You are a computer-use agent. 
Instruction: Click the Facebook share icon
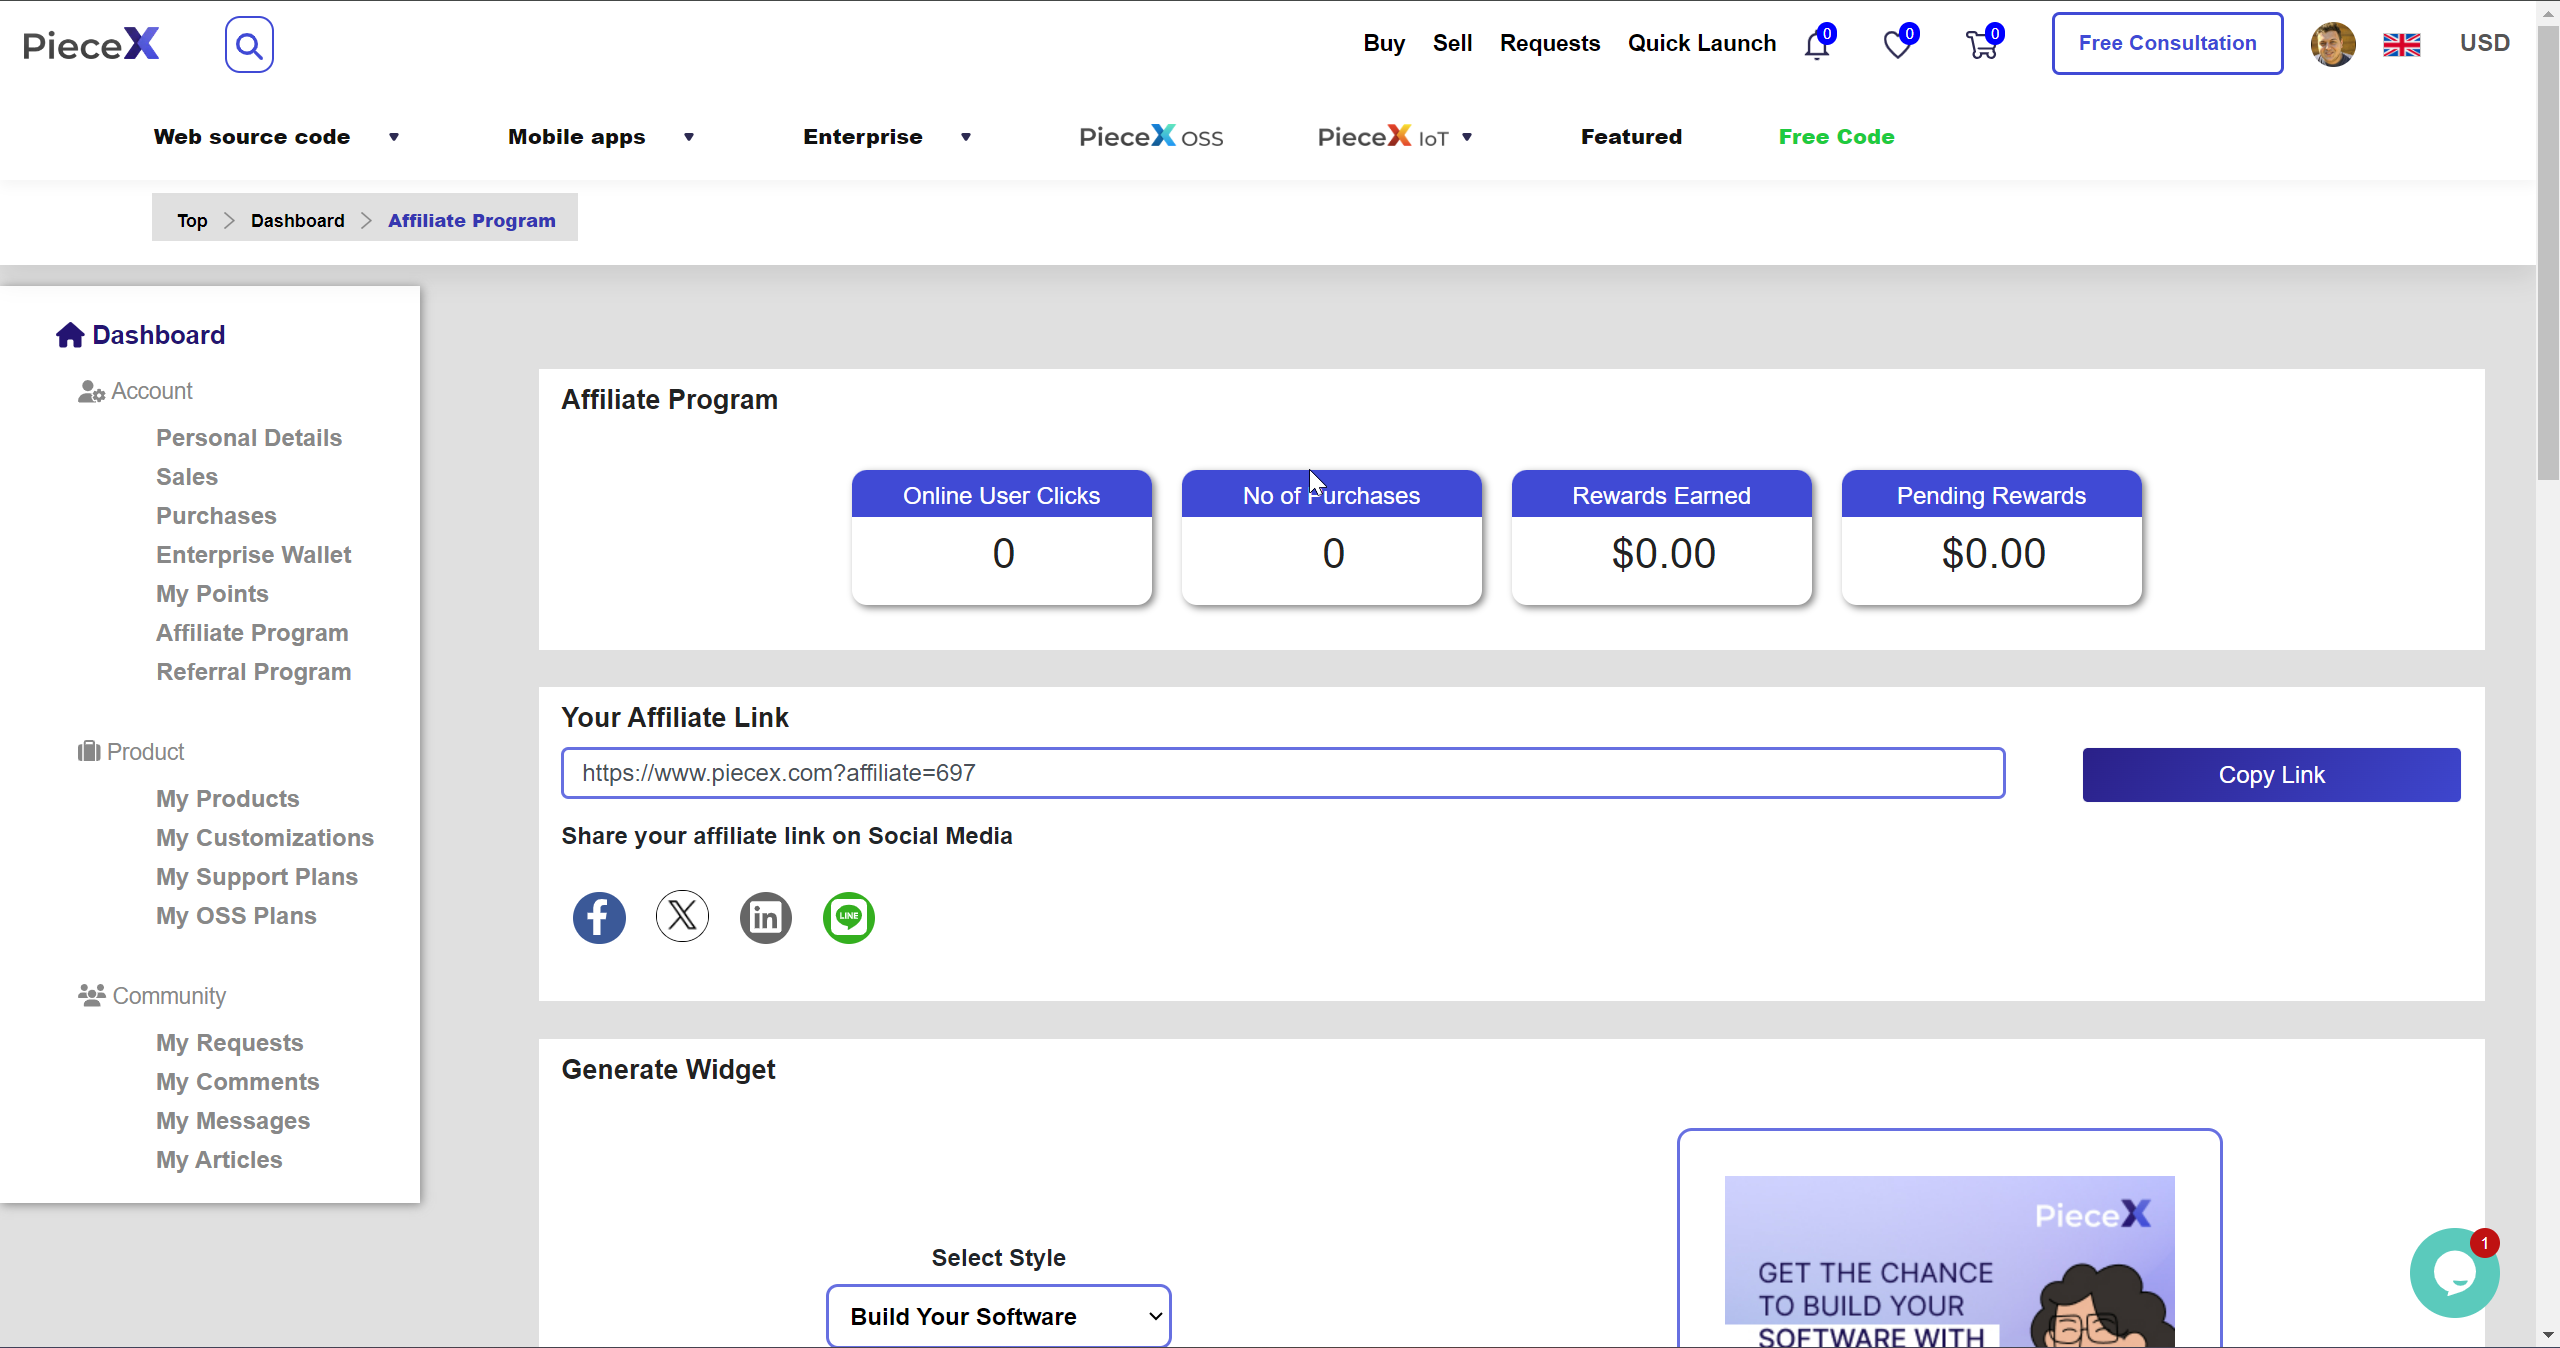click(x=599, y=916)
